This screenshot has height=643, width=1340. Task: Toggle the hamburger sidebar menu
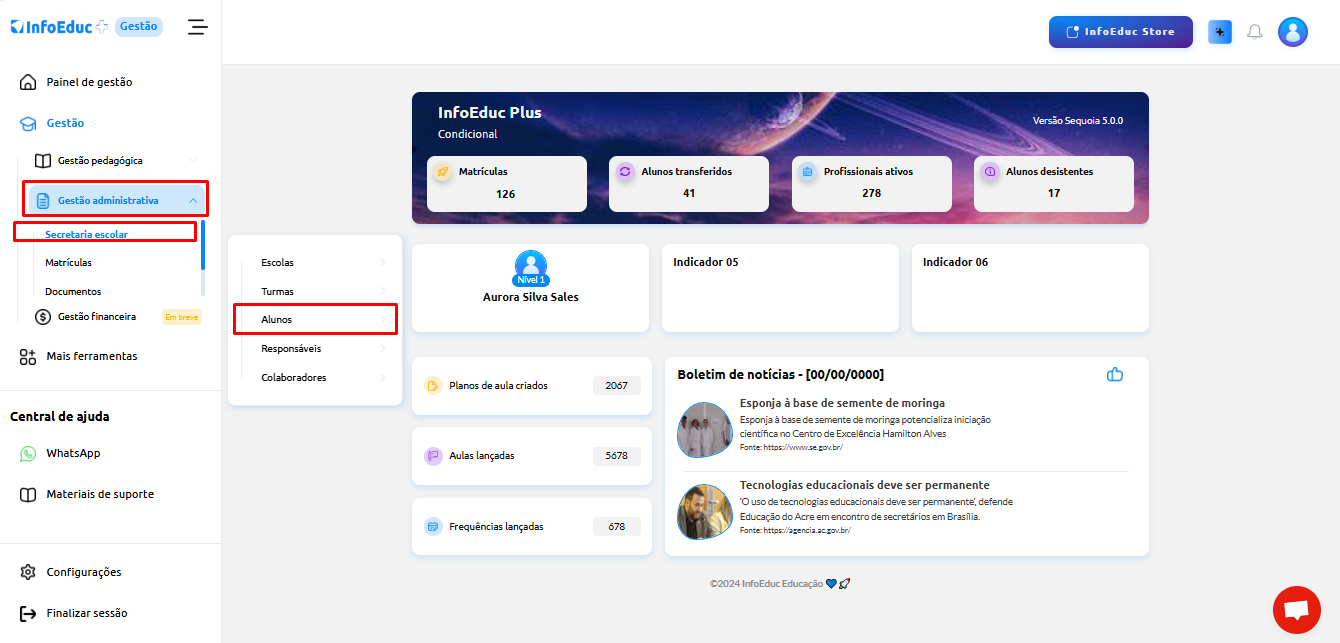click(198, 27)
